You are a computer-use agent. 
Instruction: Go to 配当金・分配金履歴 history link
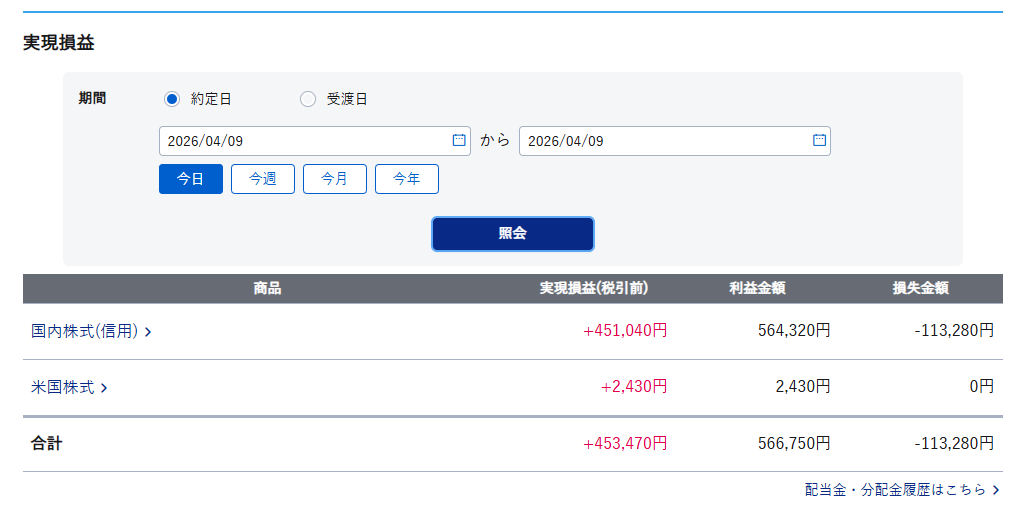coord(895,490)
